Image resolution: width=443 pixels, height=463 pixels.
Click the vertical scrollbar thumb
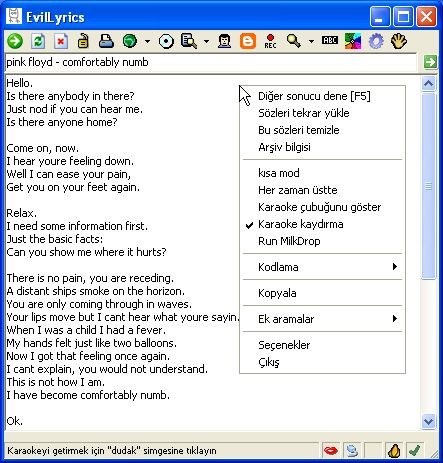(x=428, y=186)
